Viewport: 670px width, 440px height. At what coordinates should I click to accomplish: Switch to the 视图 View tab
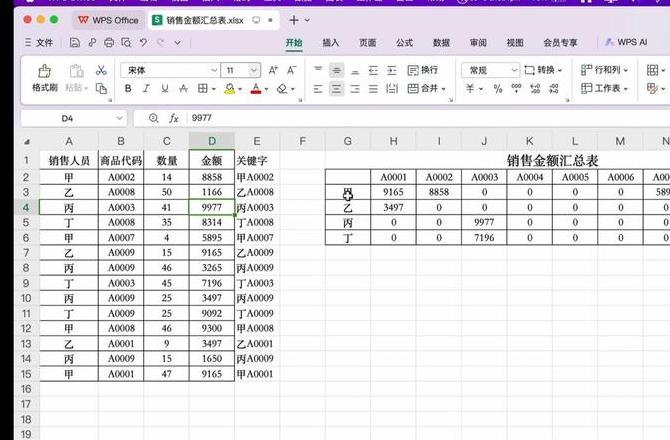(515, 43)
